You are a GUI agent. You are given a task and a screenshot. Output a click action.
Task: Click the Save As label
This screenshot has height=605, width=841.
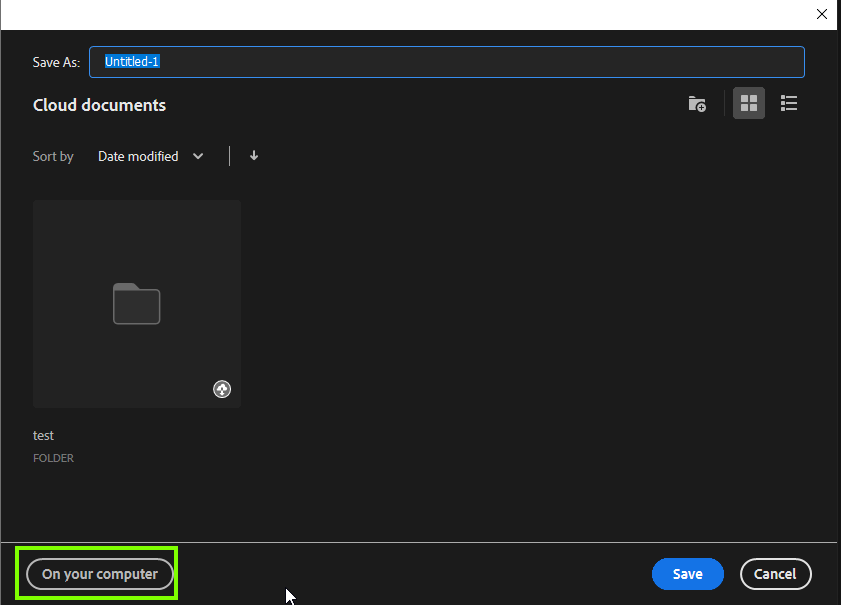[x=55, y=61]
